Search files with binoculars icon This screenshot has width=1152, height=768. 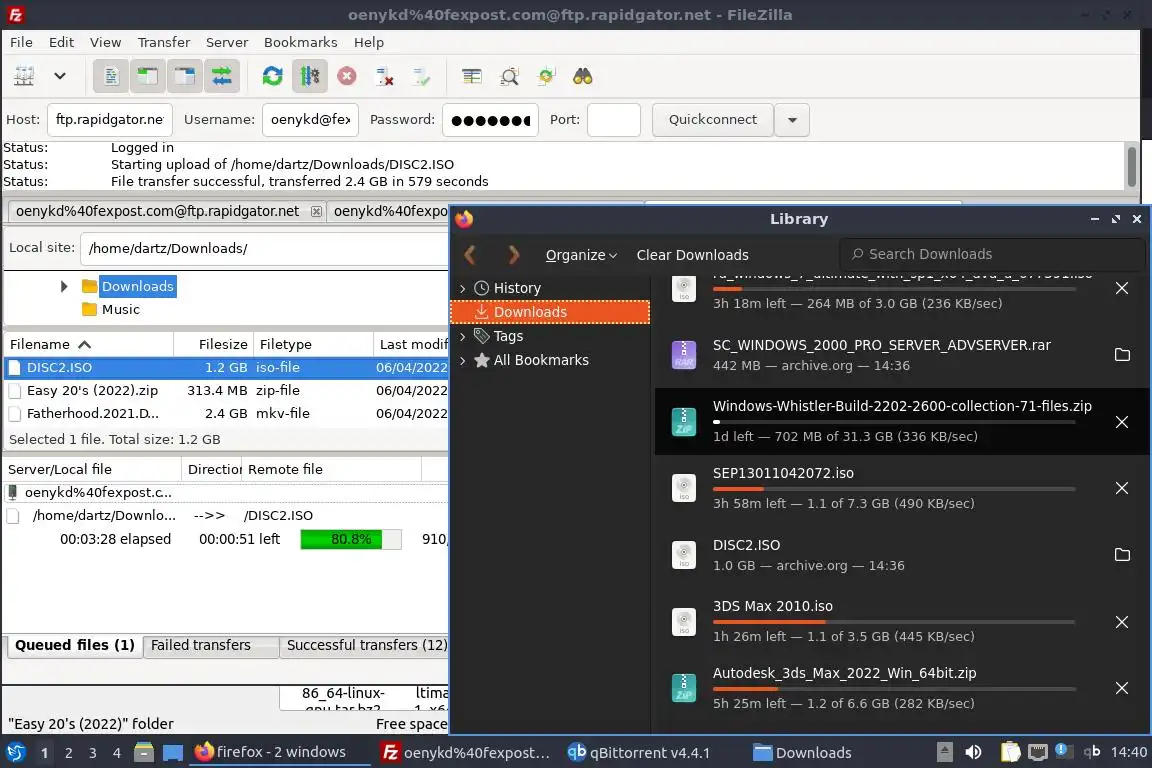(x=583, y=76)
